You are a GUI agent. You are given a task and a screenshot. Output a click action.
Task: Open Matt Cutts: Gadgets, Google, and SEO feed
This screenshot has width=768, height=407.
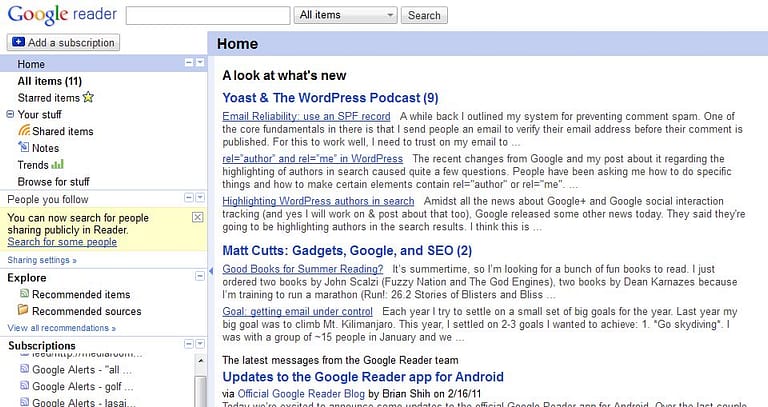tap(347, 250)
